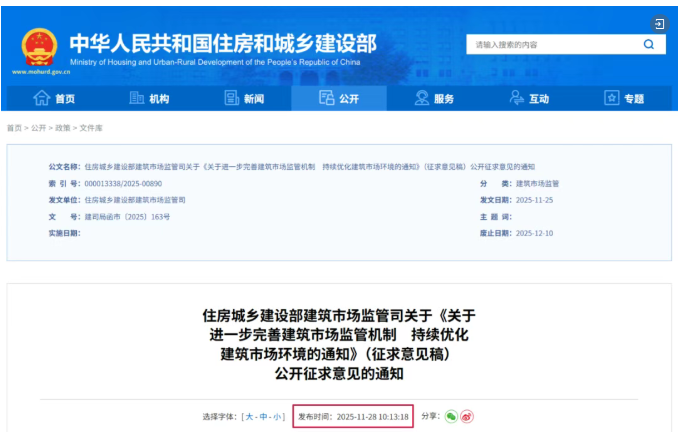
Task: Open the 专题 navigation tab
Action: tap(624, 98)
